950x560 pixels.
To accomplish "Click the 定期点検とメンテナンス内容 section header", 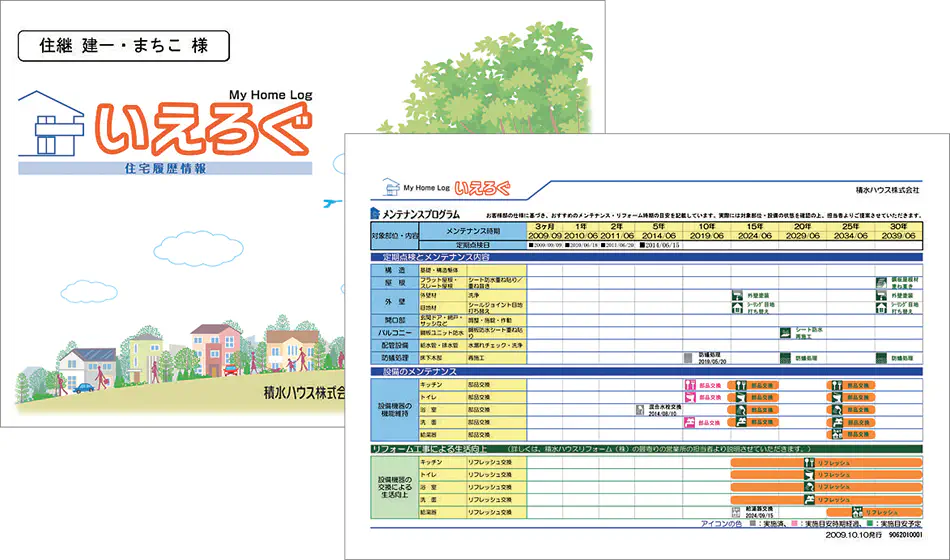I will [x=646, y=257].
